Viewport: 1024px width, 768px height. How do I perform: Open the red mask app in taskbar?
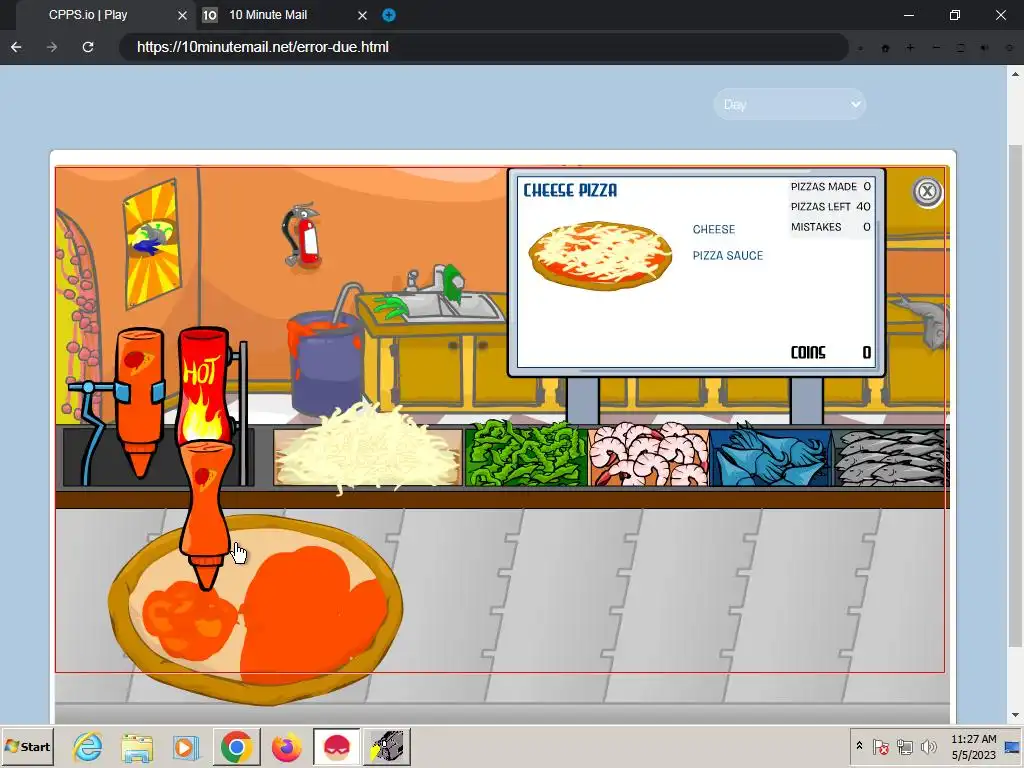pyautogui.click(x=336, y=746)
